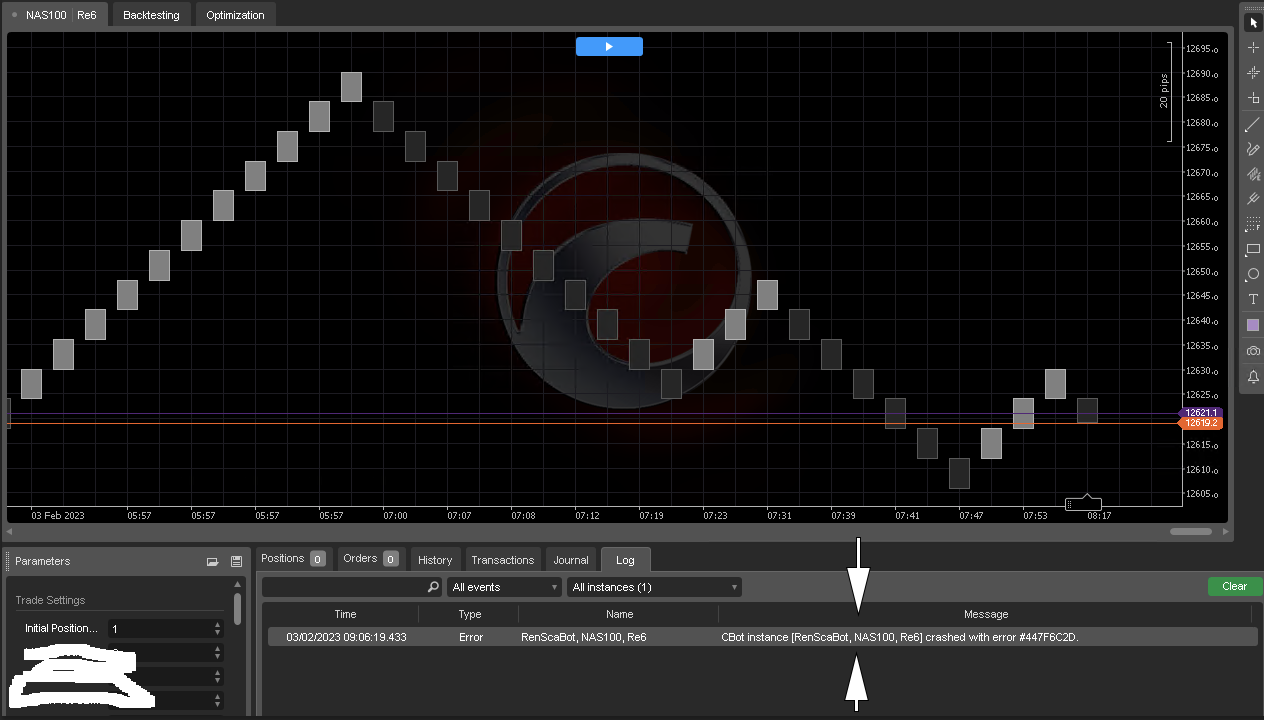
Task: Open the Fibonacci tools
Action: pos(1253,225)
